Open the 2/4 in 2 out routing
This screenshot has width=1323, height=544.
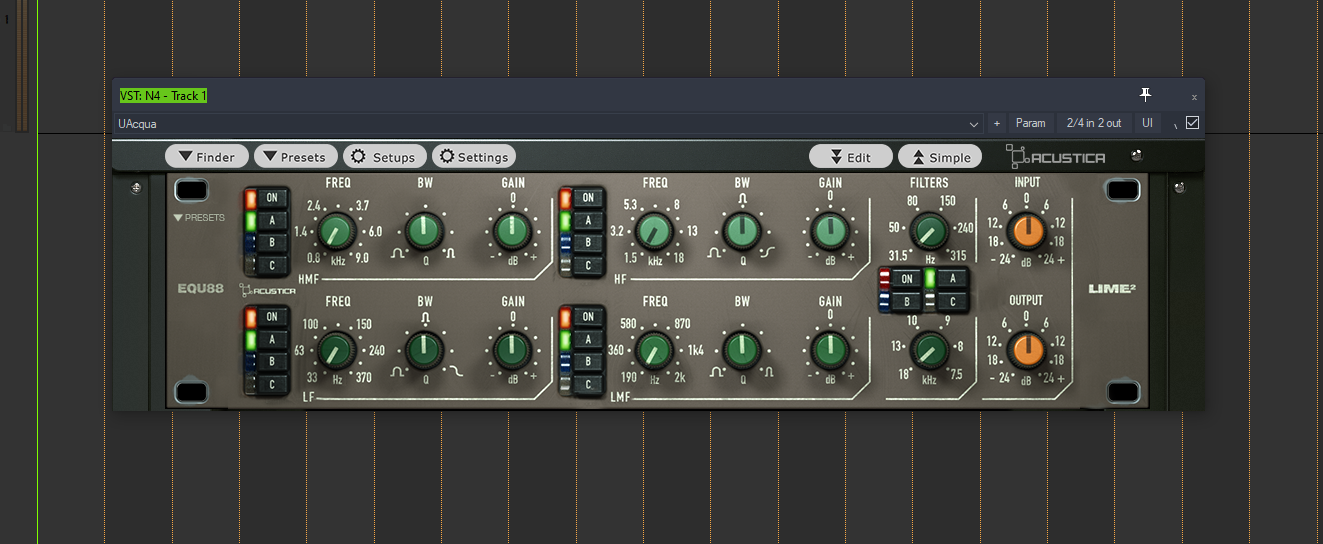pyautogui.click(x=1094, y=124)
